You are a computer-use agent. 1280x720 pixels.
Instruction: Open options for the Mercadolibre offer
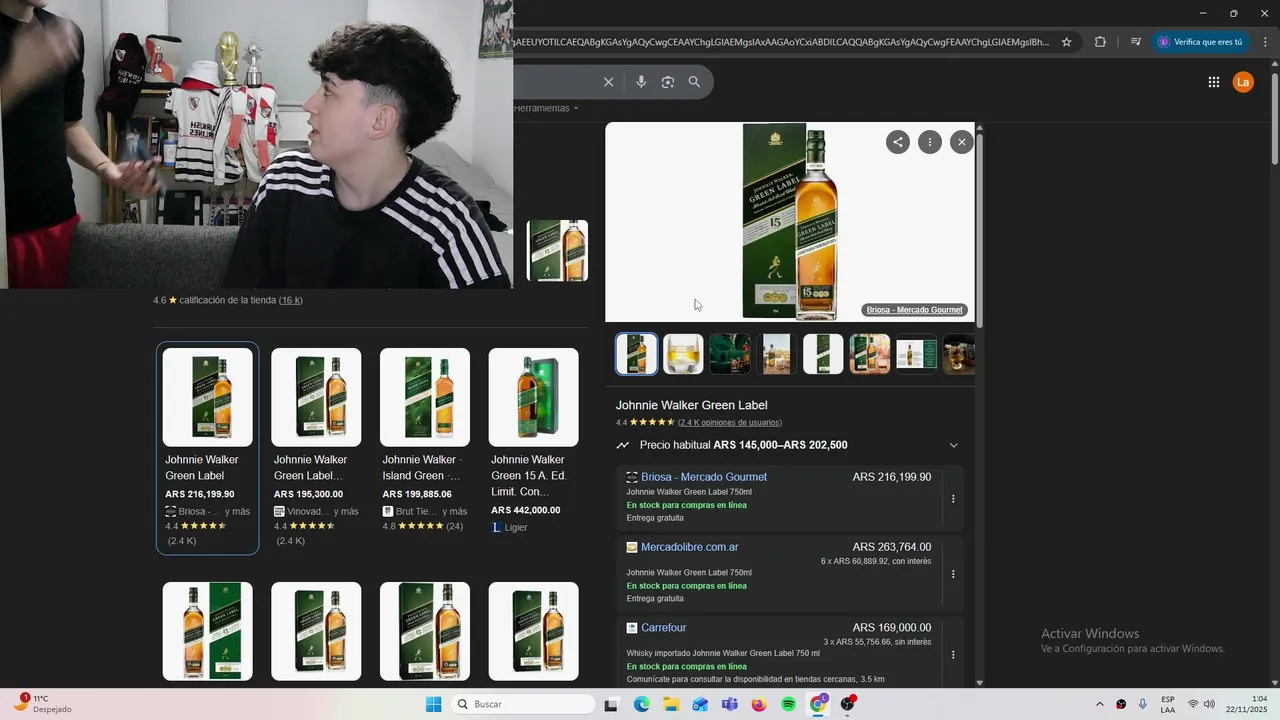point(953,574)
